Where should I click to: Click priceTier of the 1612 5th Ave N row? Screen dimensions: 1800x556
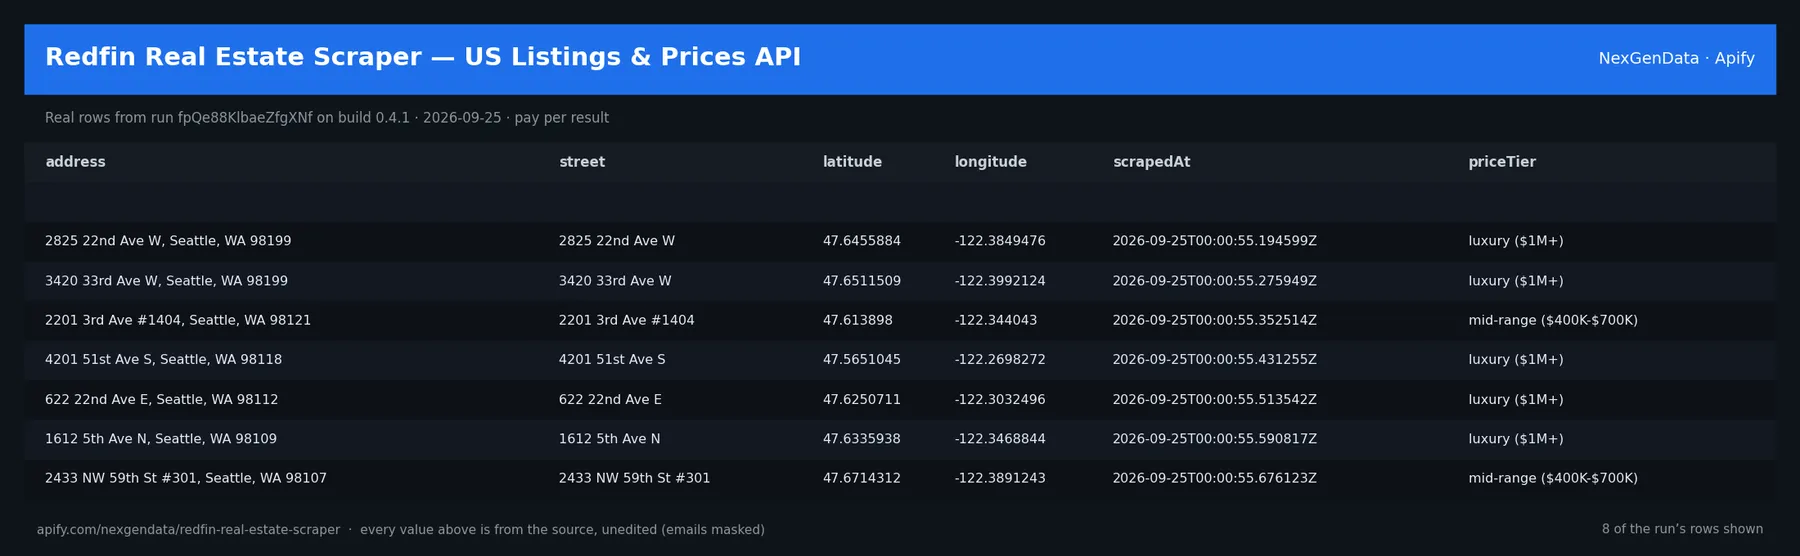point(1516,439)
